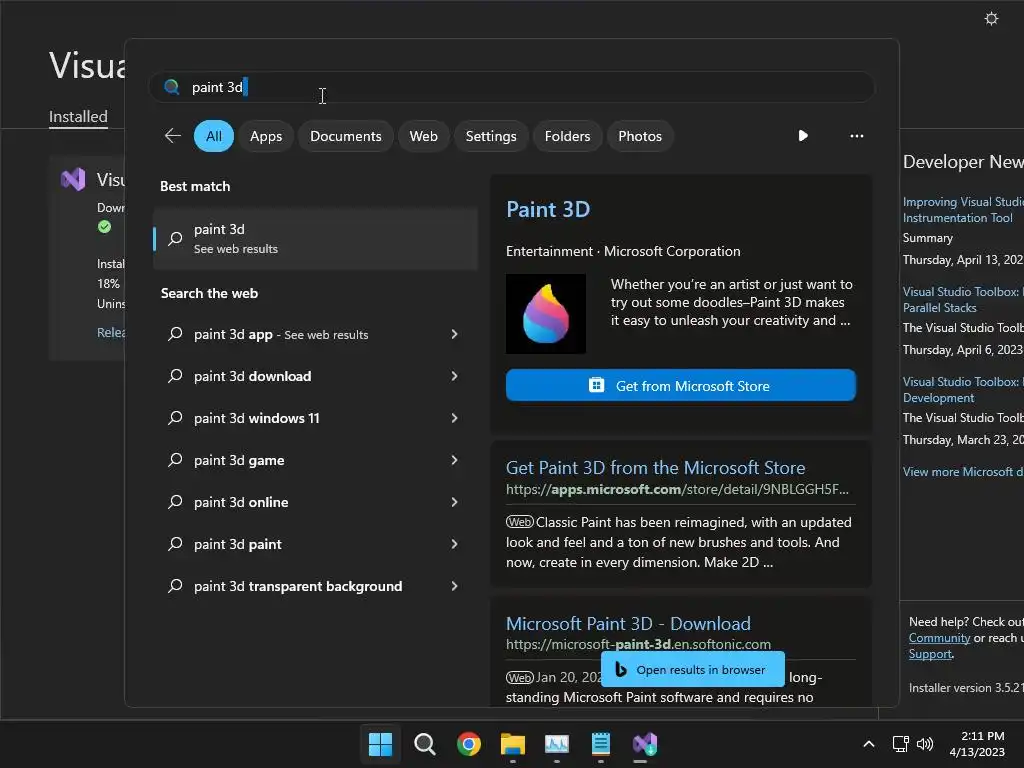Expand arrow for paint 3d online suggestion
Screen dimensions: 1024x768
pyautogui.click(x=455, y=502)
